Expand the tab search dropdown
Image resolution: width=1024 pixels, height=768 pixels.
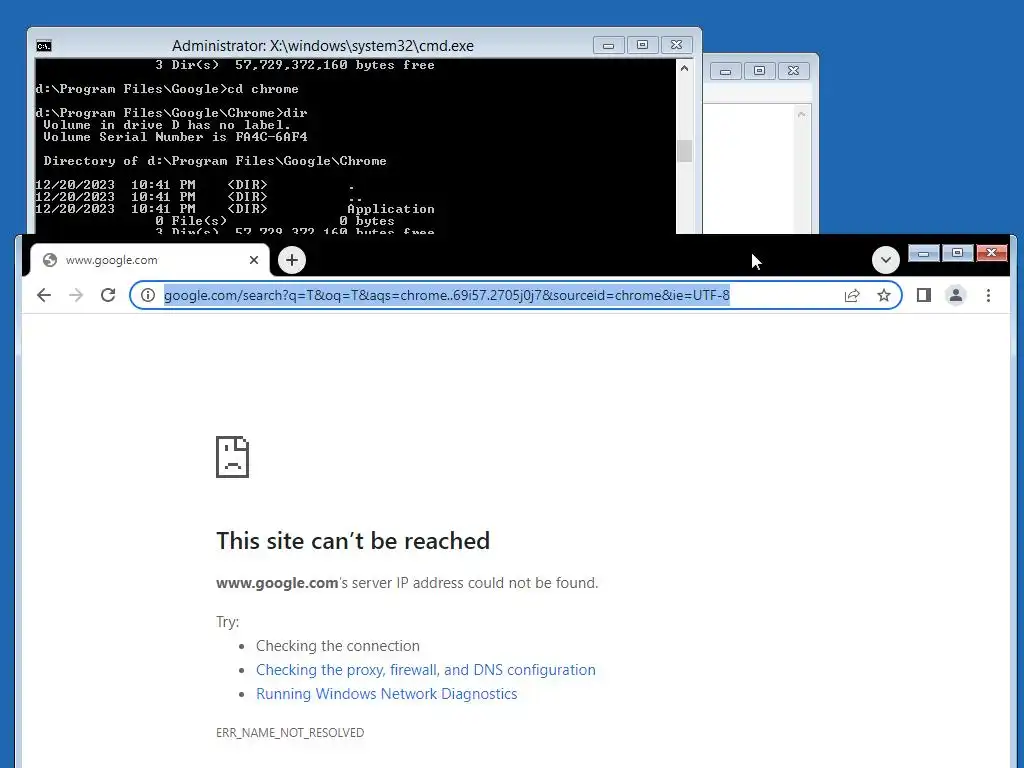click(x=886, y=260)
